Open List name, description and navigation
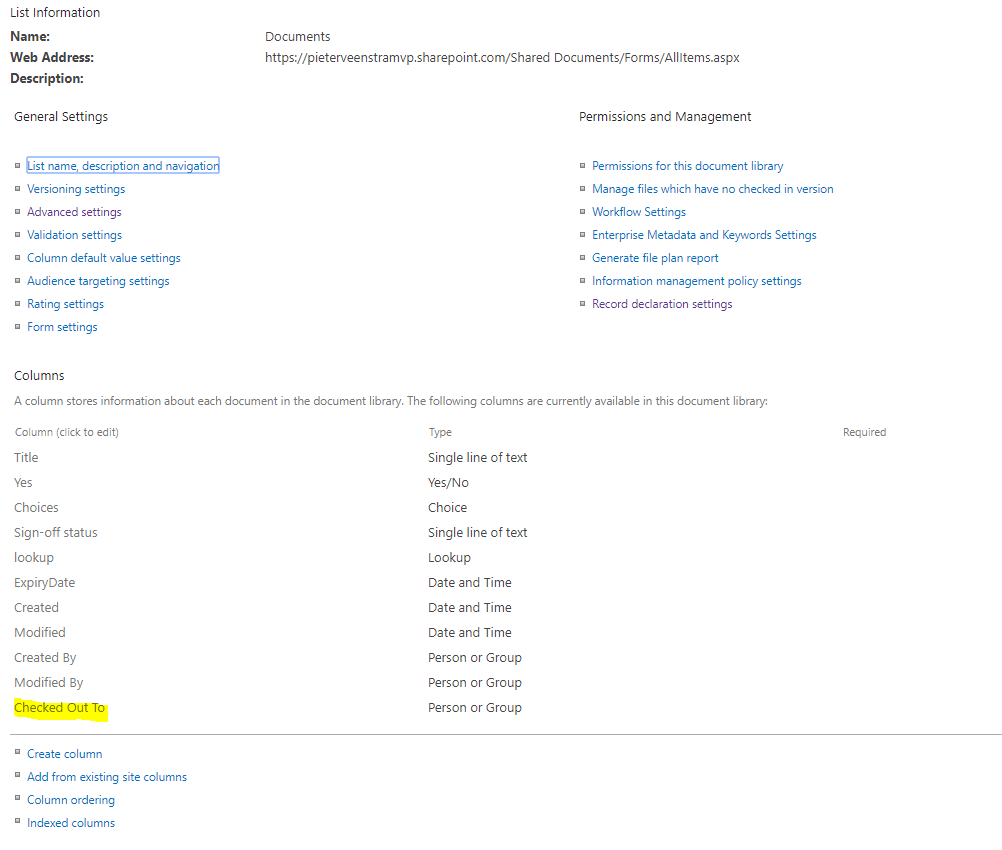This screenshot has width=1002, height=850. click(x=123, y=166)
